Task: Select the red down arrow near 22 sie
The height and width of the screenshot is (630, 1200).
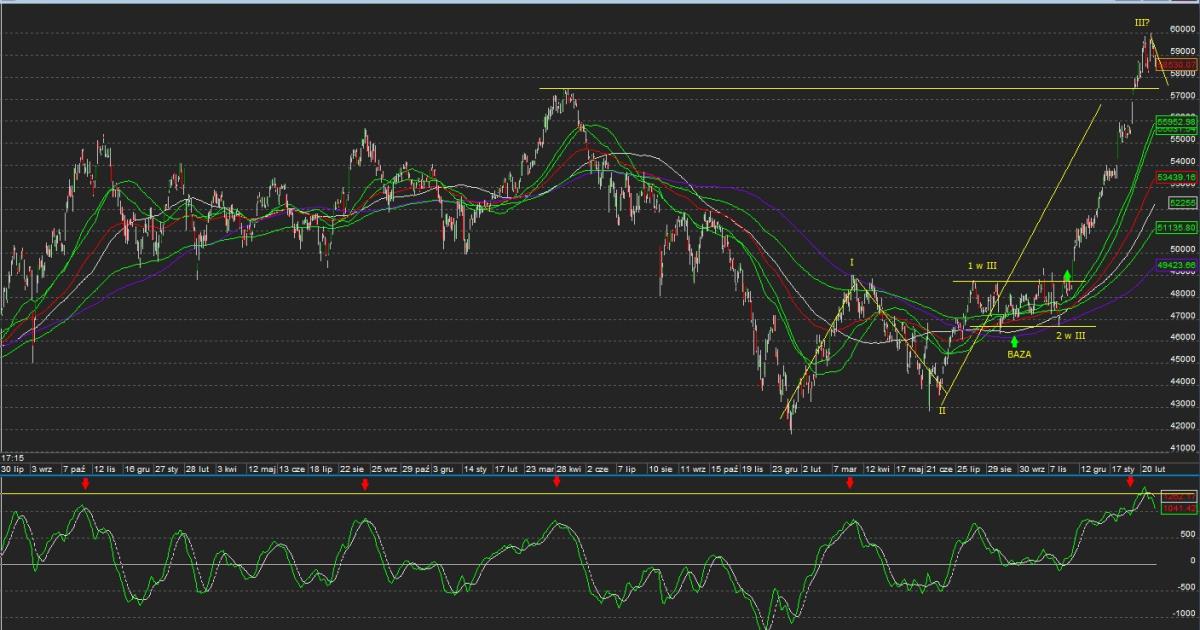Action: click(x=365, y=484)
